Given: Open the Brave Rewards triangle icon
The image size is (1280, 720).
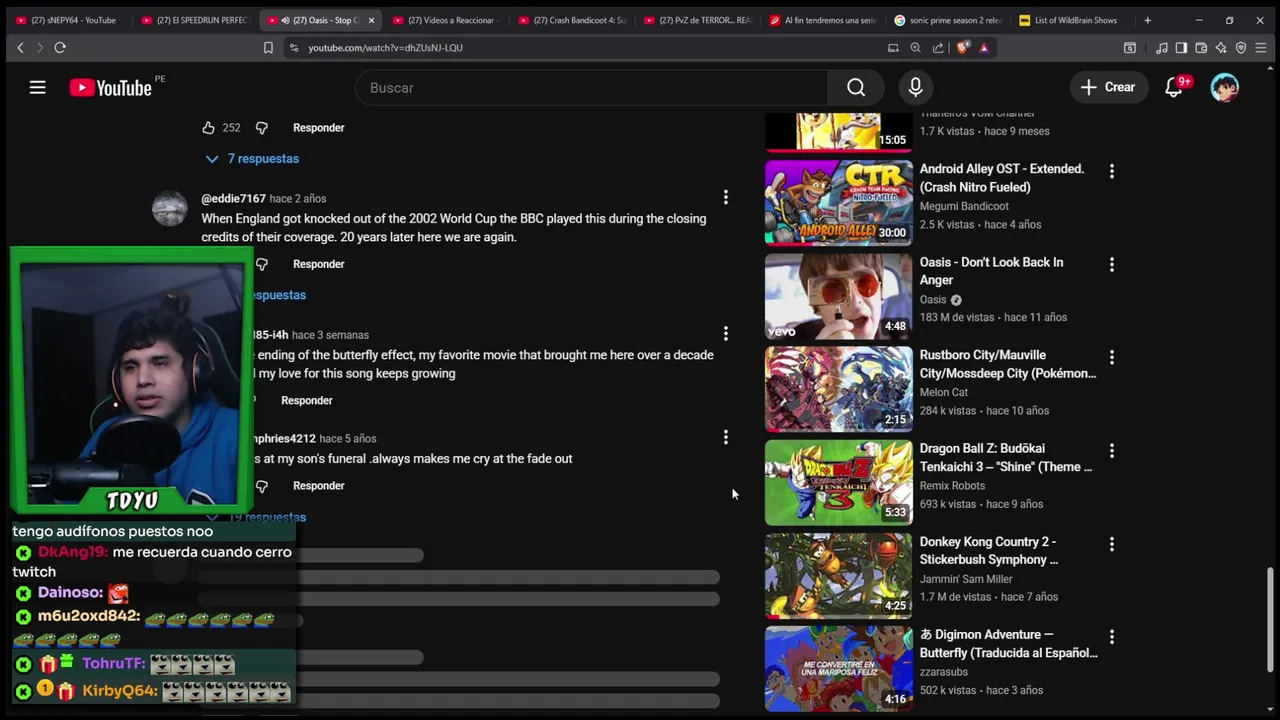Looking at the screenshot, I should [984, 47].
